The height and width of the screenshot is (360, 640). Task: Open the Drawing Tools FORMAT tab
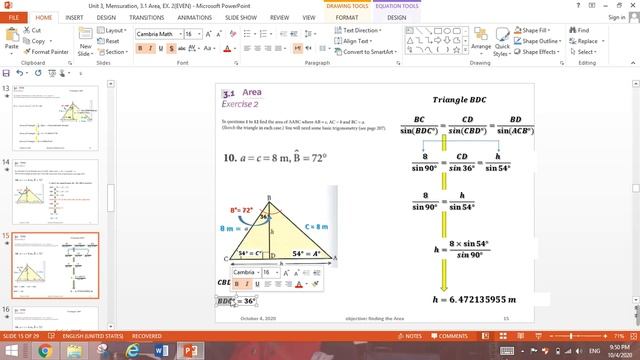(347, 18)
